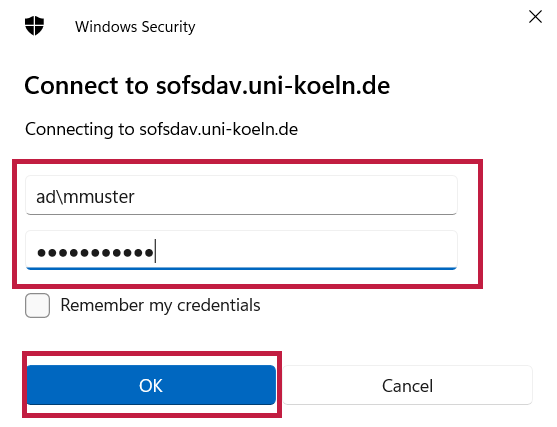Click the "ad" domain prefix in the username
The image size is (557, 427).
45,196
